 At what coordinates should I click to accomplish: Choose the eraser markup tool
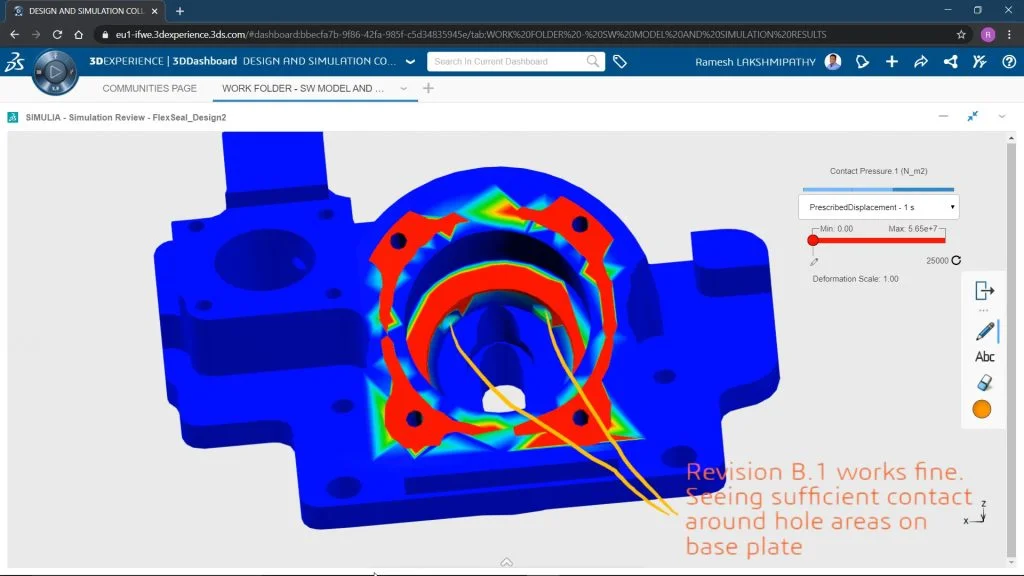point(984,383)
